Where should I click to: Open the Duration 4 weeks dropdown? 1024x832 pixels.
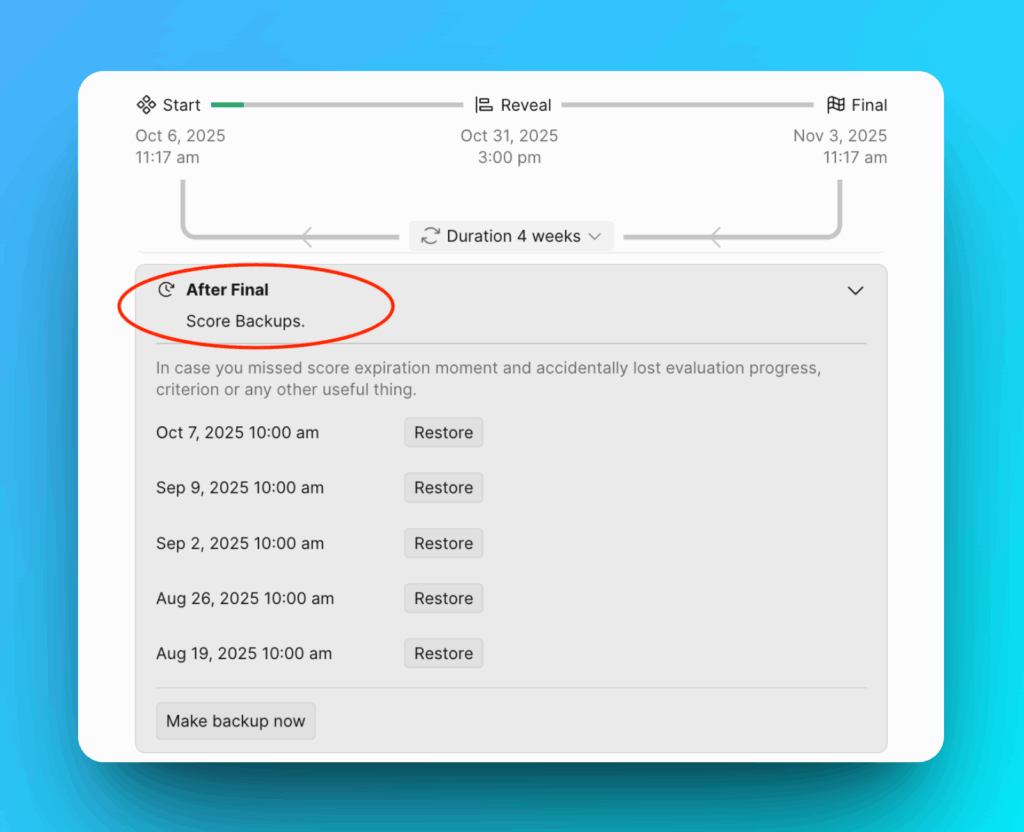click(x=511, y=236)
